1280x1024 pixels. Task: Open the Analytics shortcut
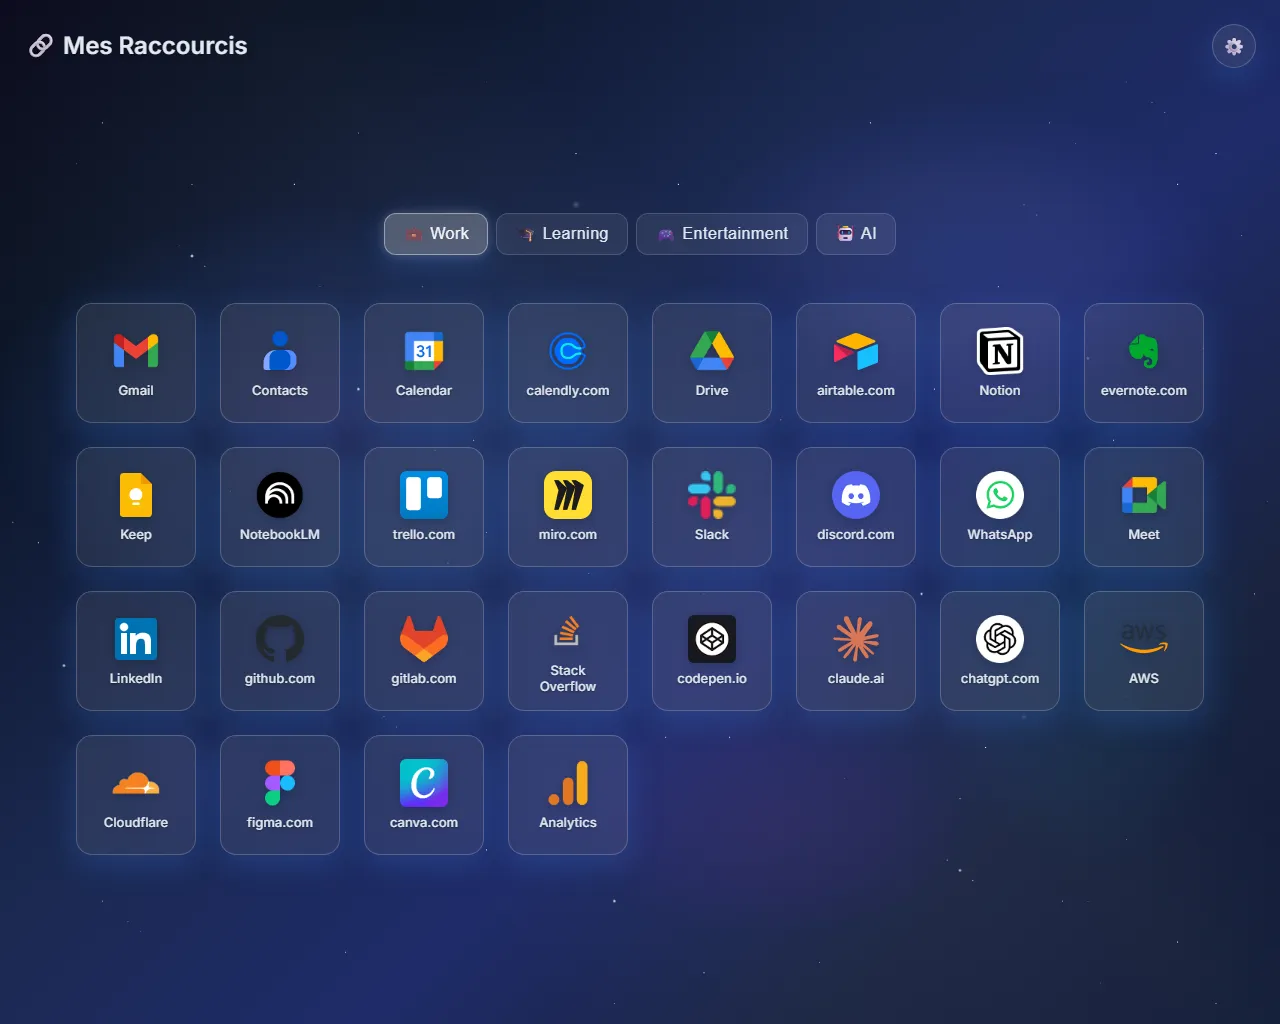pos(568,794)
